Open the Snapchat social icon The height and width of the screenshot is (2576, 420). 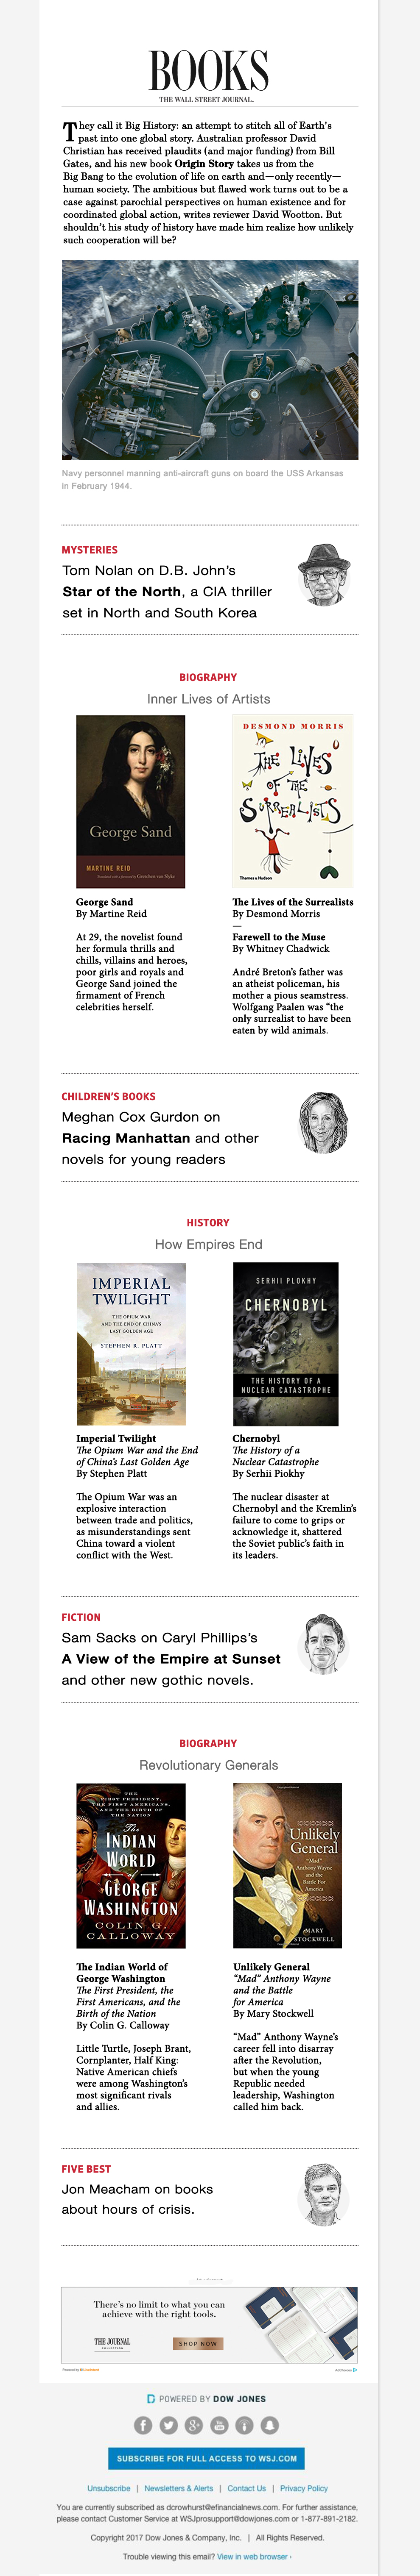tap(269, 2425)
